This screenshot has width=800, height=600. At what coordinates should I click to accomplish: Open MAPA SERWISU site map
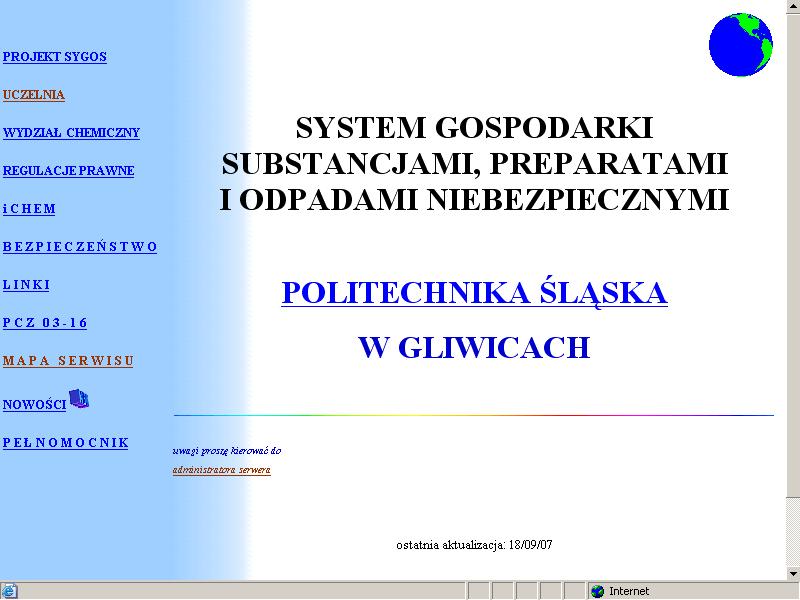pyautogui.click(x=68, y=361)
